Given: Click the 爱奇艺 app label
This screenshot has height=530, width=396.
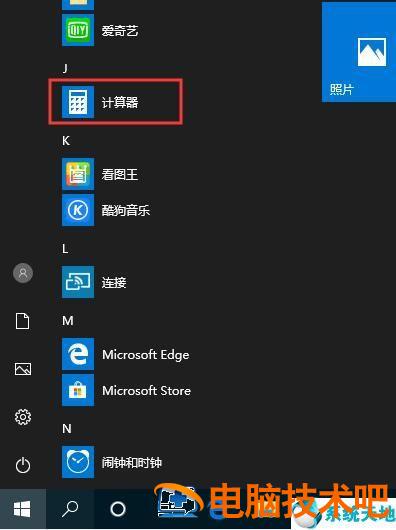Looking at the screenshot, I should 120,31.
